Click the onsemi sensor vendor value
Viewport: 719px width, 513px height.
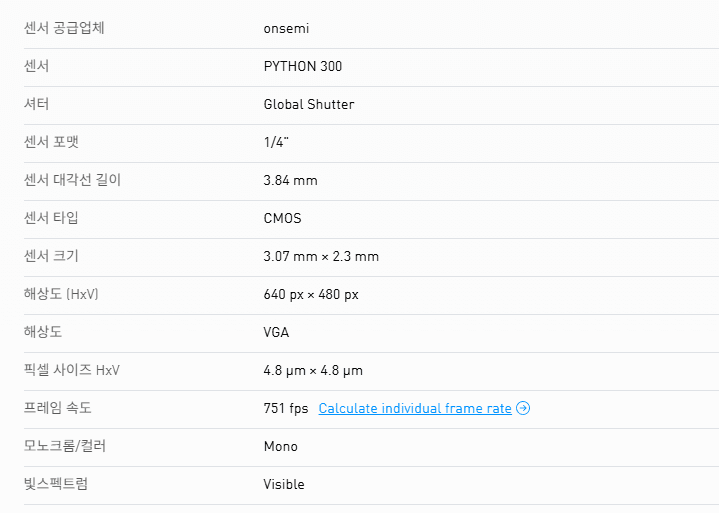pos(286,28)
